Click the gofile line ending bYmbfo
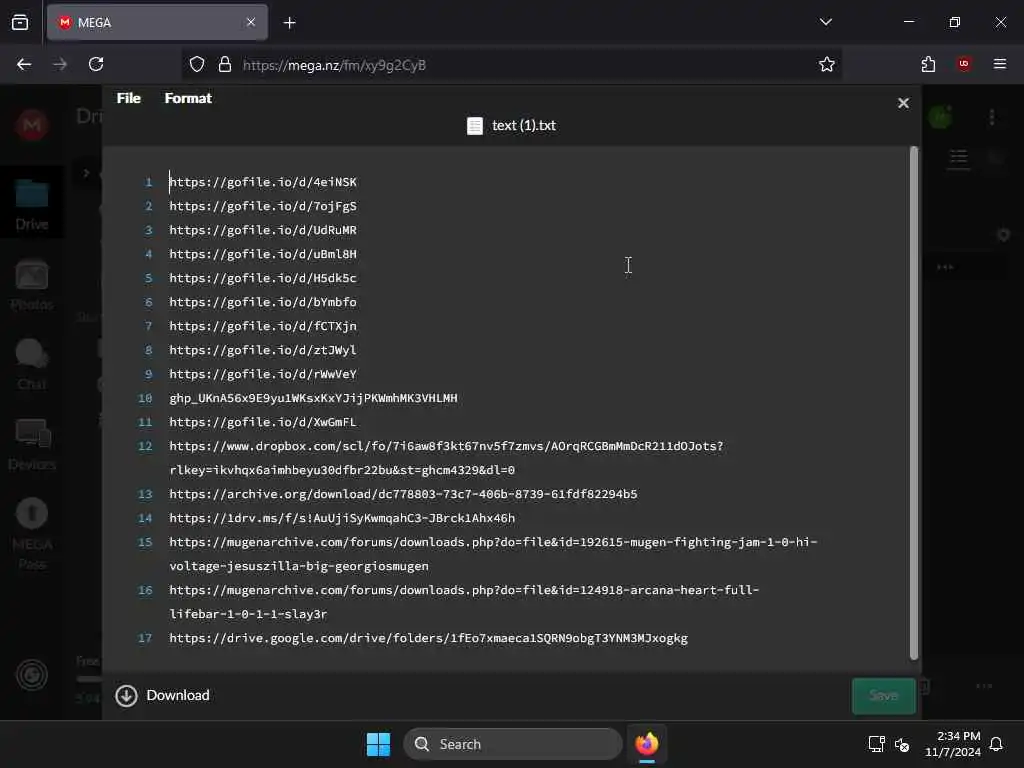 (263, 302)
